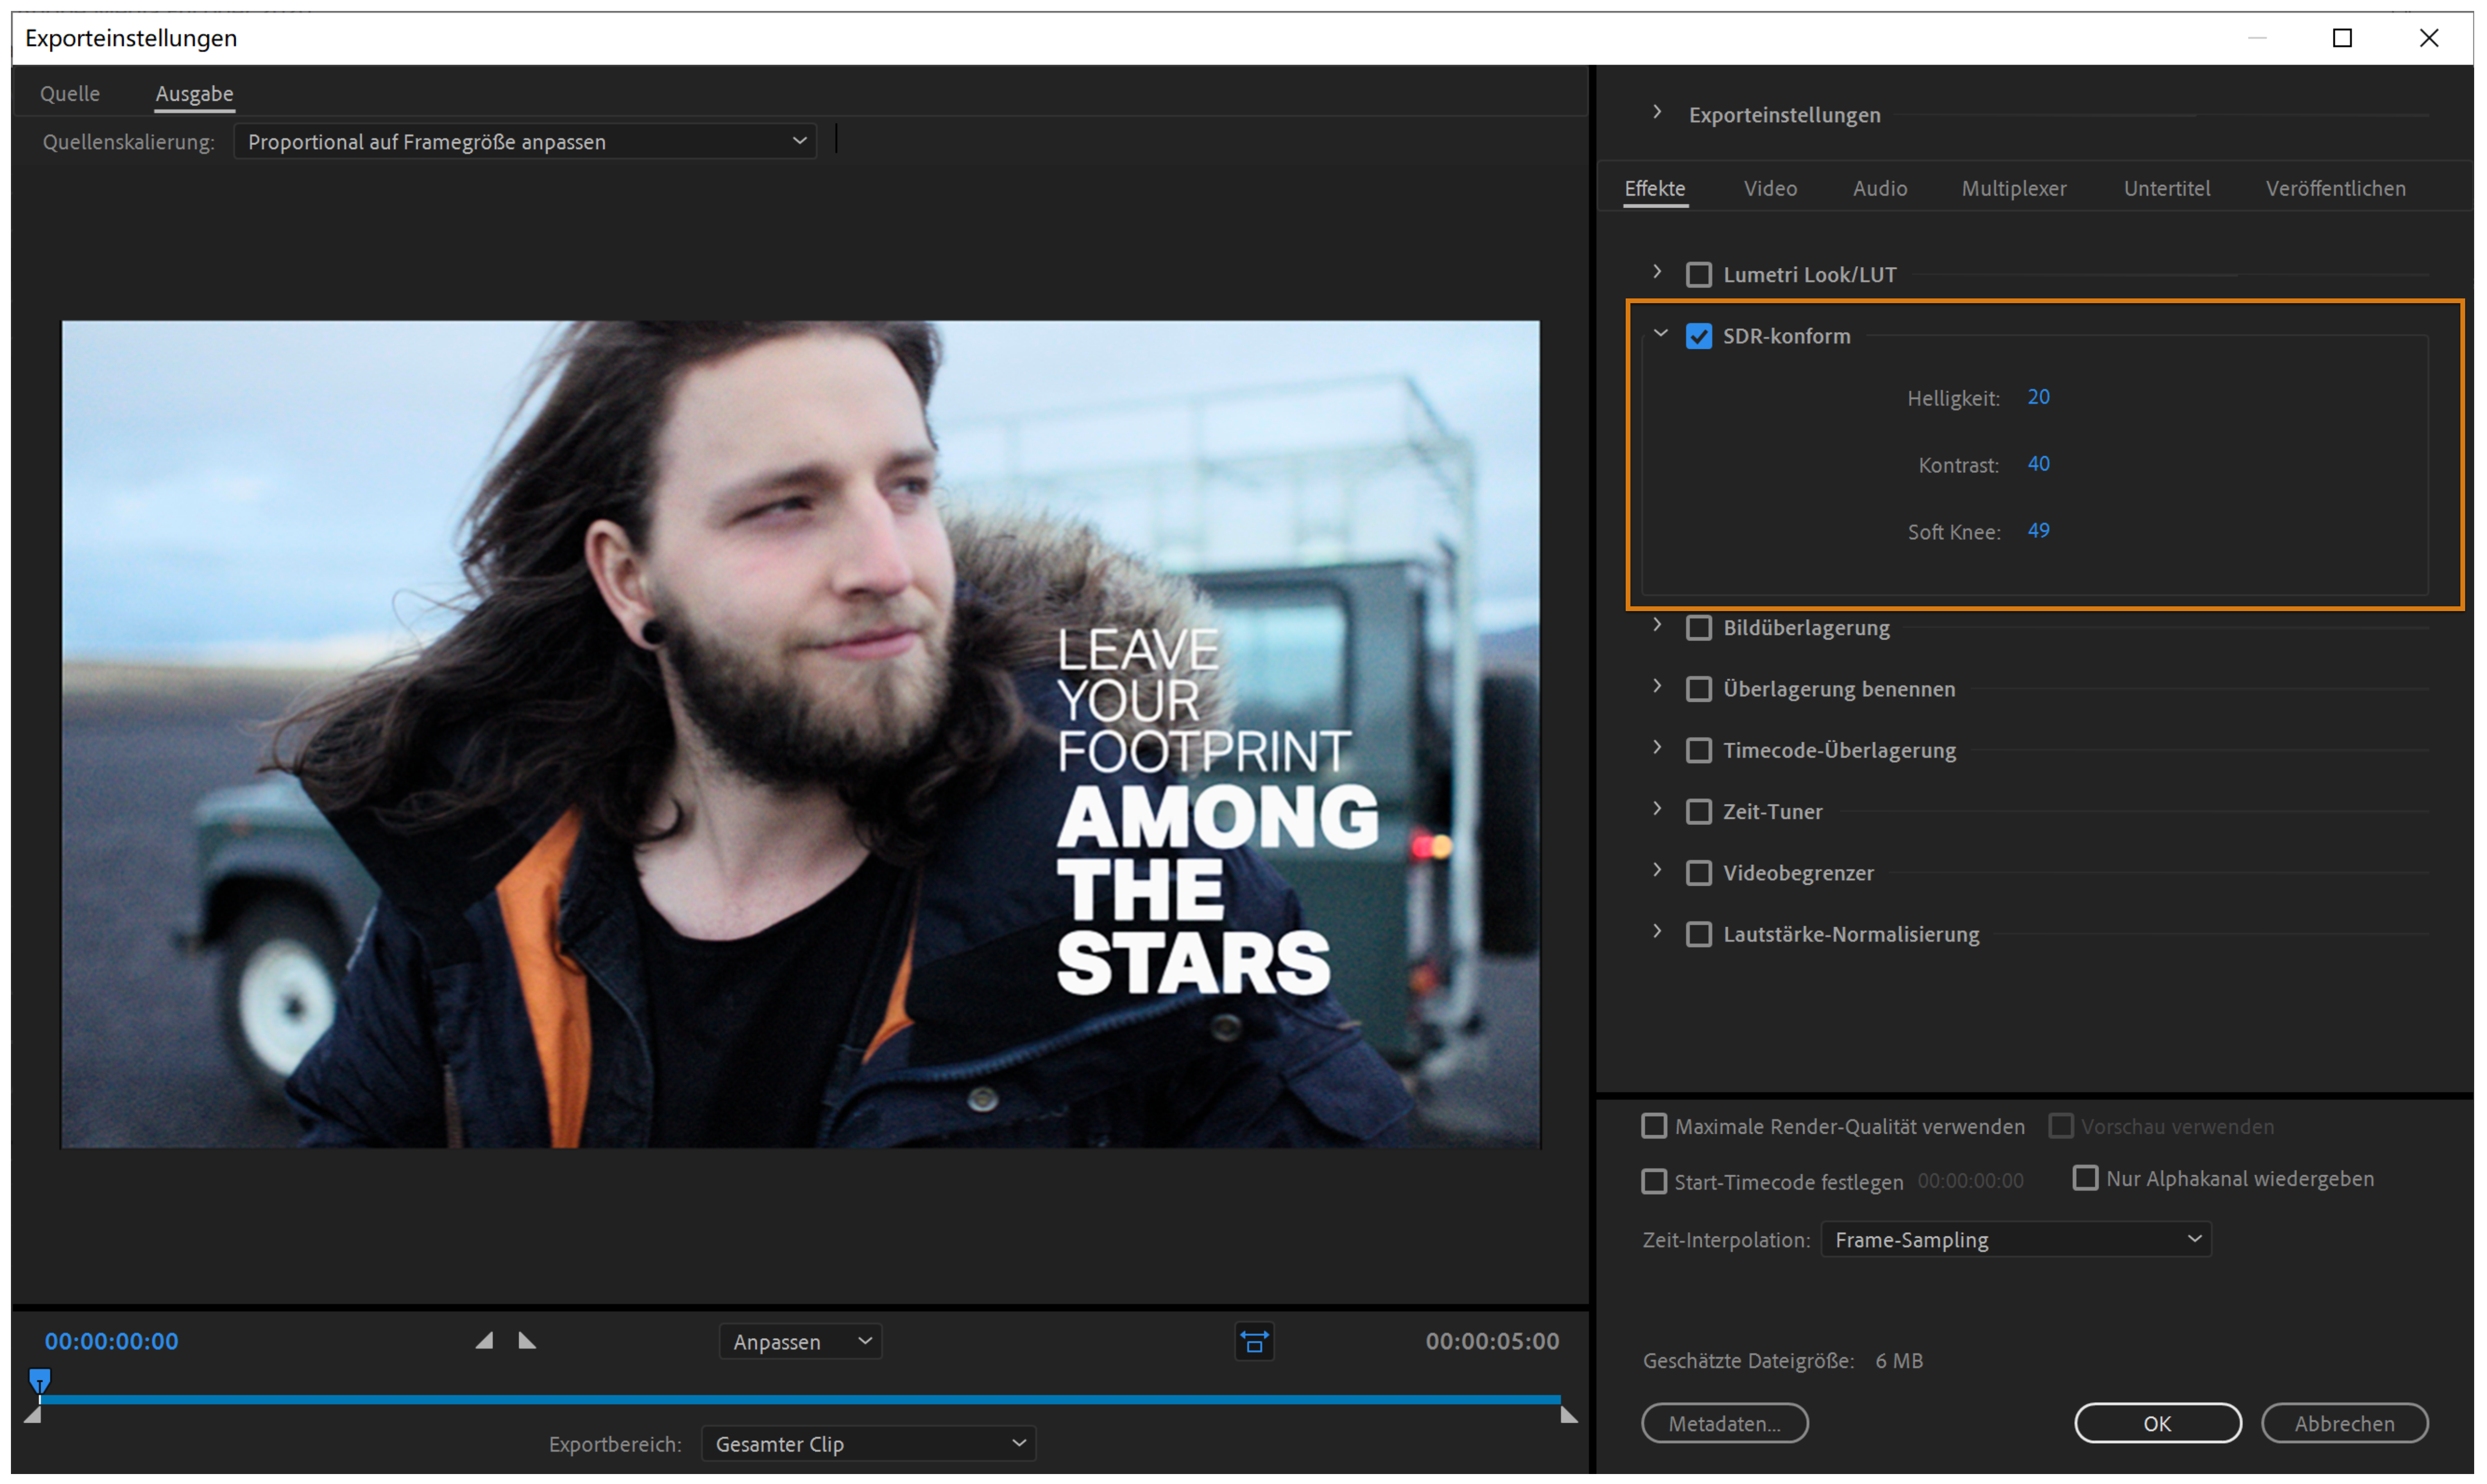Open the Quellenskalierung dropdown

coord(525,142)
